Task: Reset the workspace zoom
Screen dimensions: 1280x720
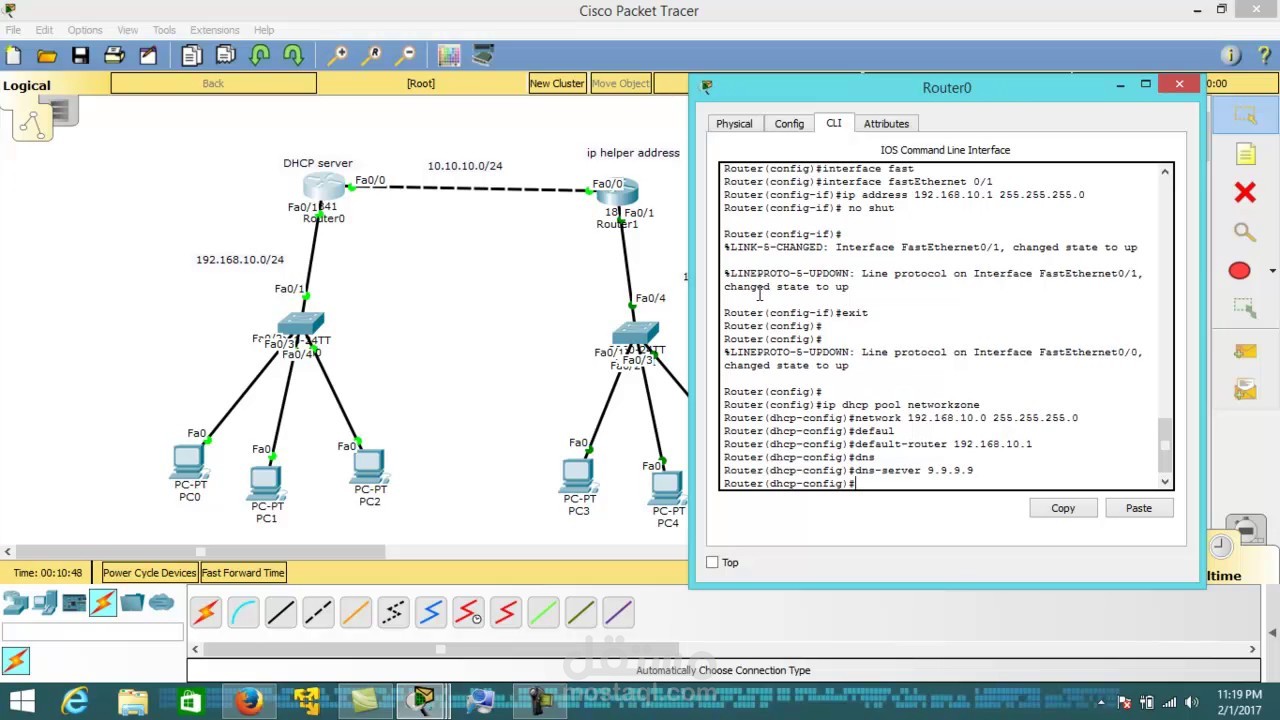Action: point(372,55)
